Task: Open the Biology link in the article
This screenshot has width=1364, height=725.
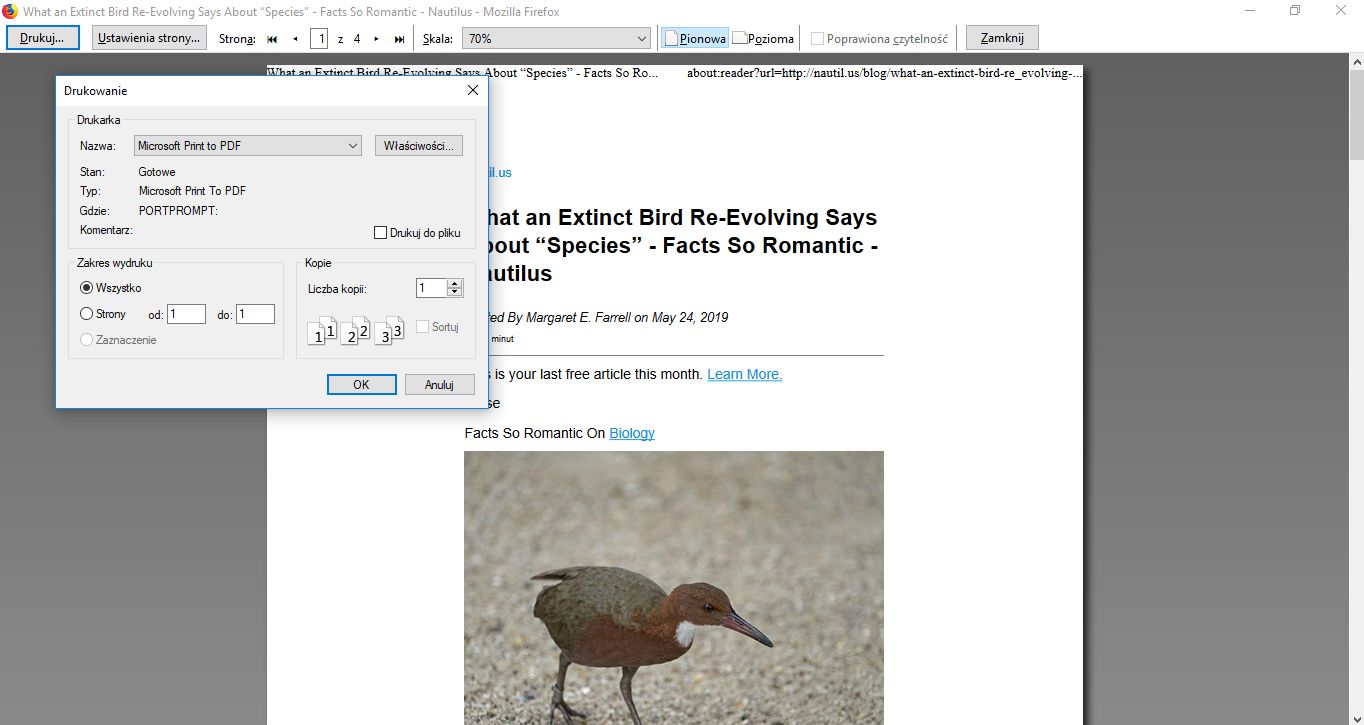Action: coord(632,433)
